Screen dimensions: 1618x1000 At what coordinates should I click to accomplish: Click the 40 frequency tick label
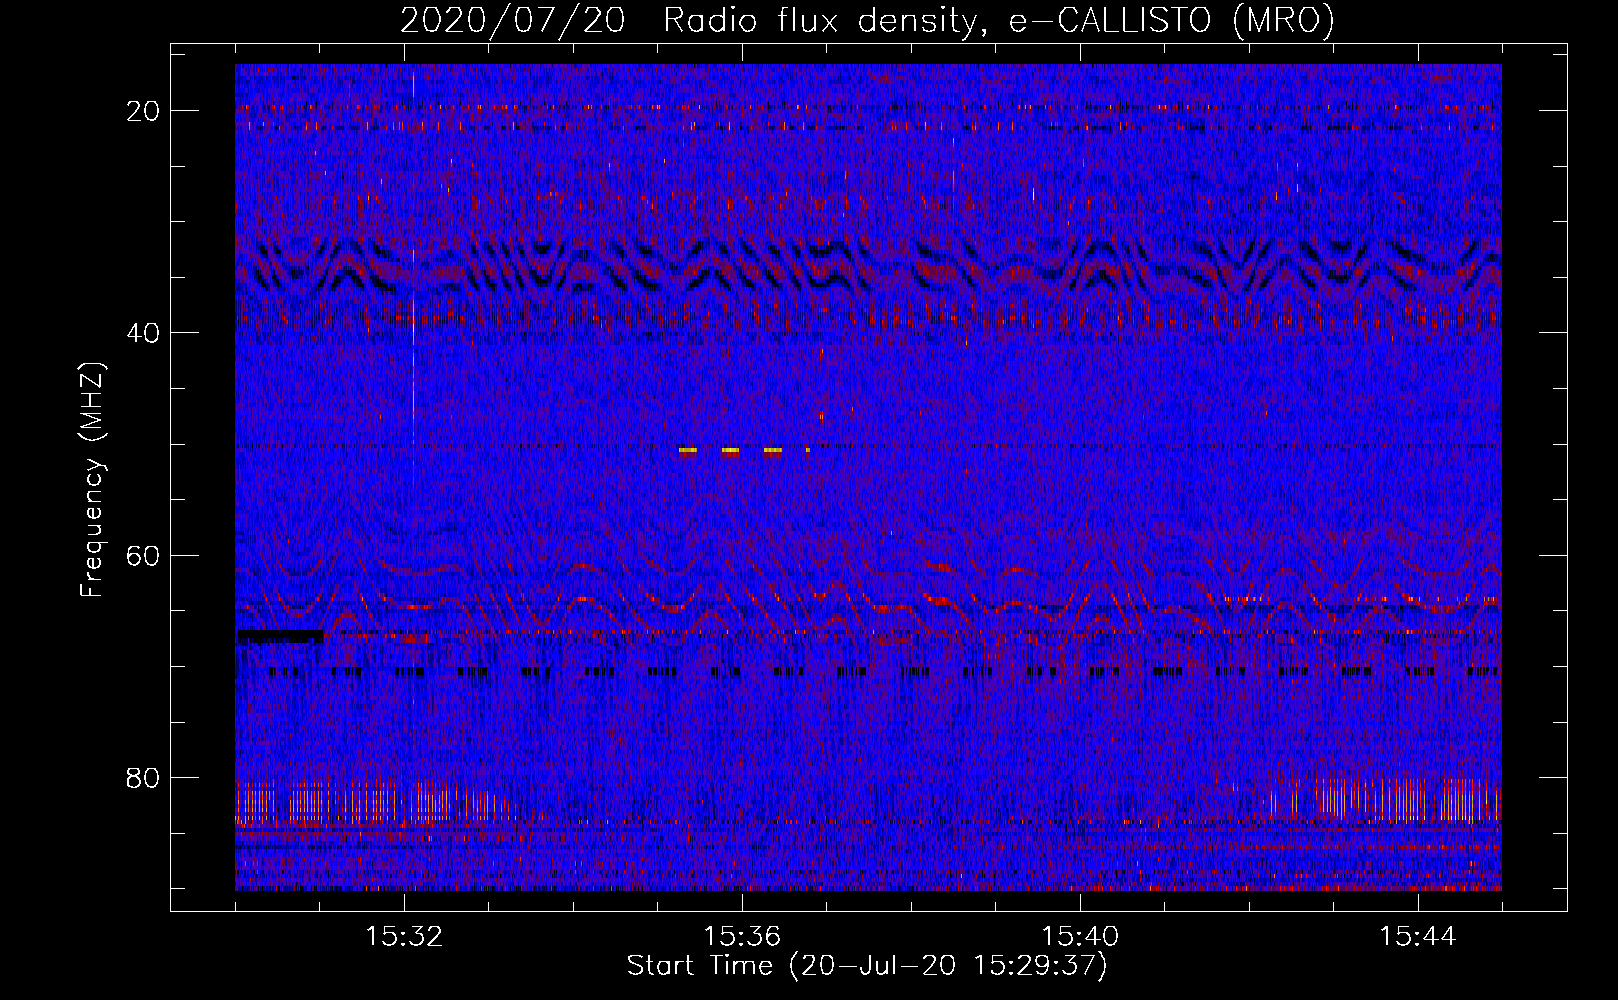pos(143,333)
